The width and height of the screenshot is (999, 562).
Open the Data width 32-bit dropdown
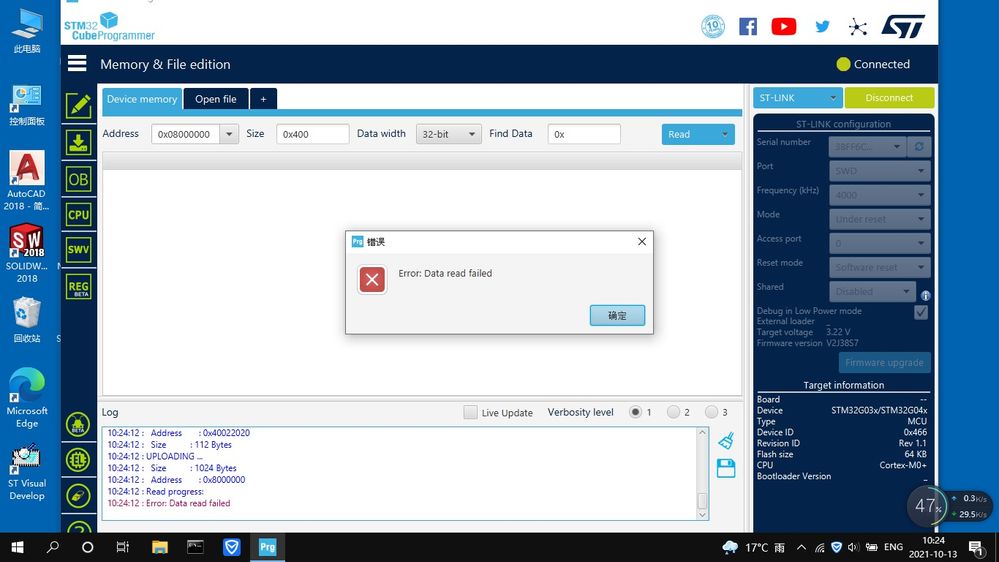coord(449,134)
